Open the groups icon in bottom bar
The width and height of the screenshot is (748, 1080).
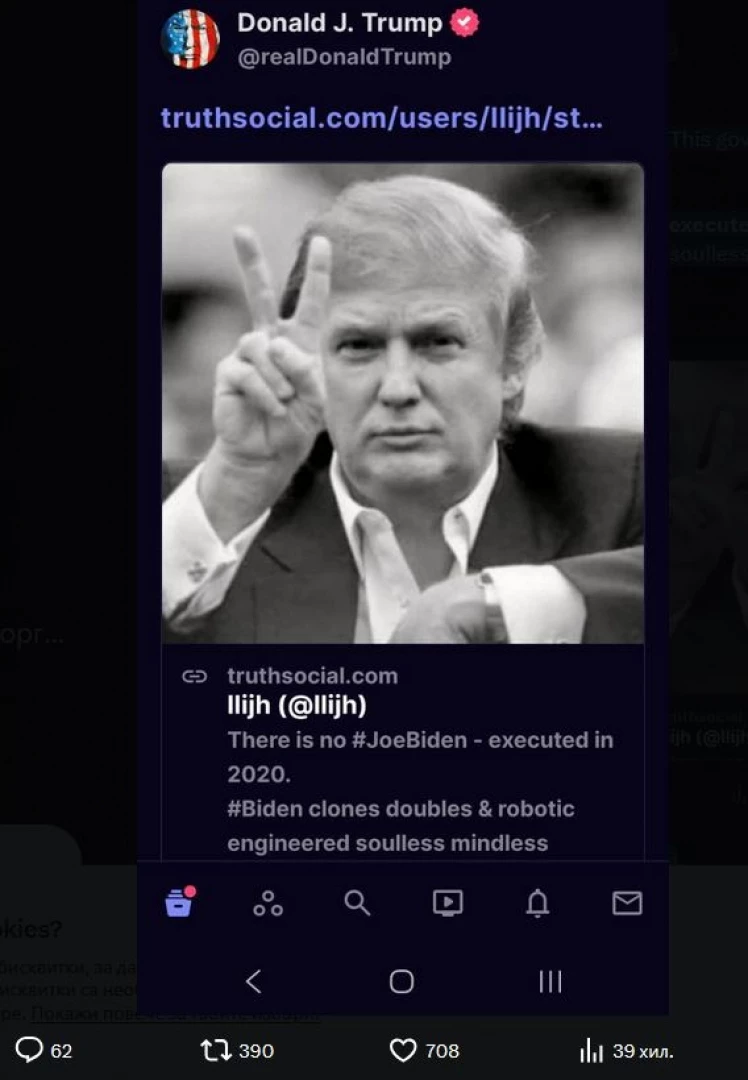[x=268, y=903]
